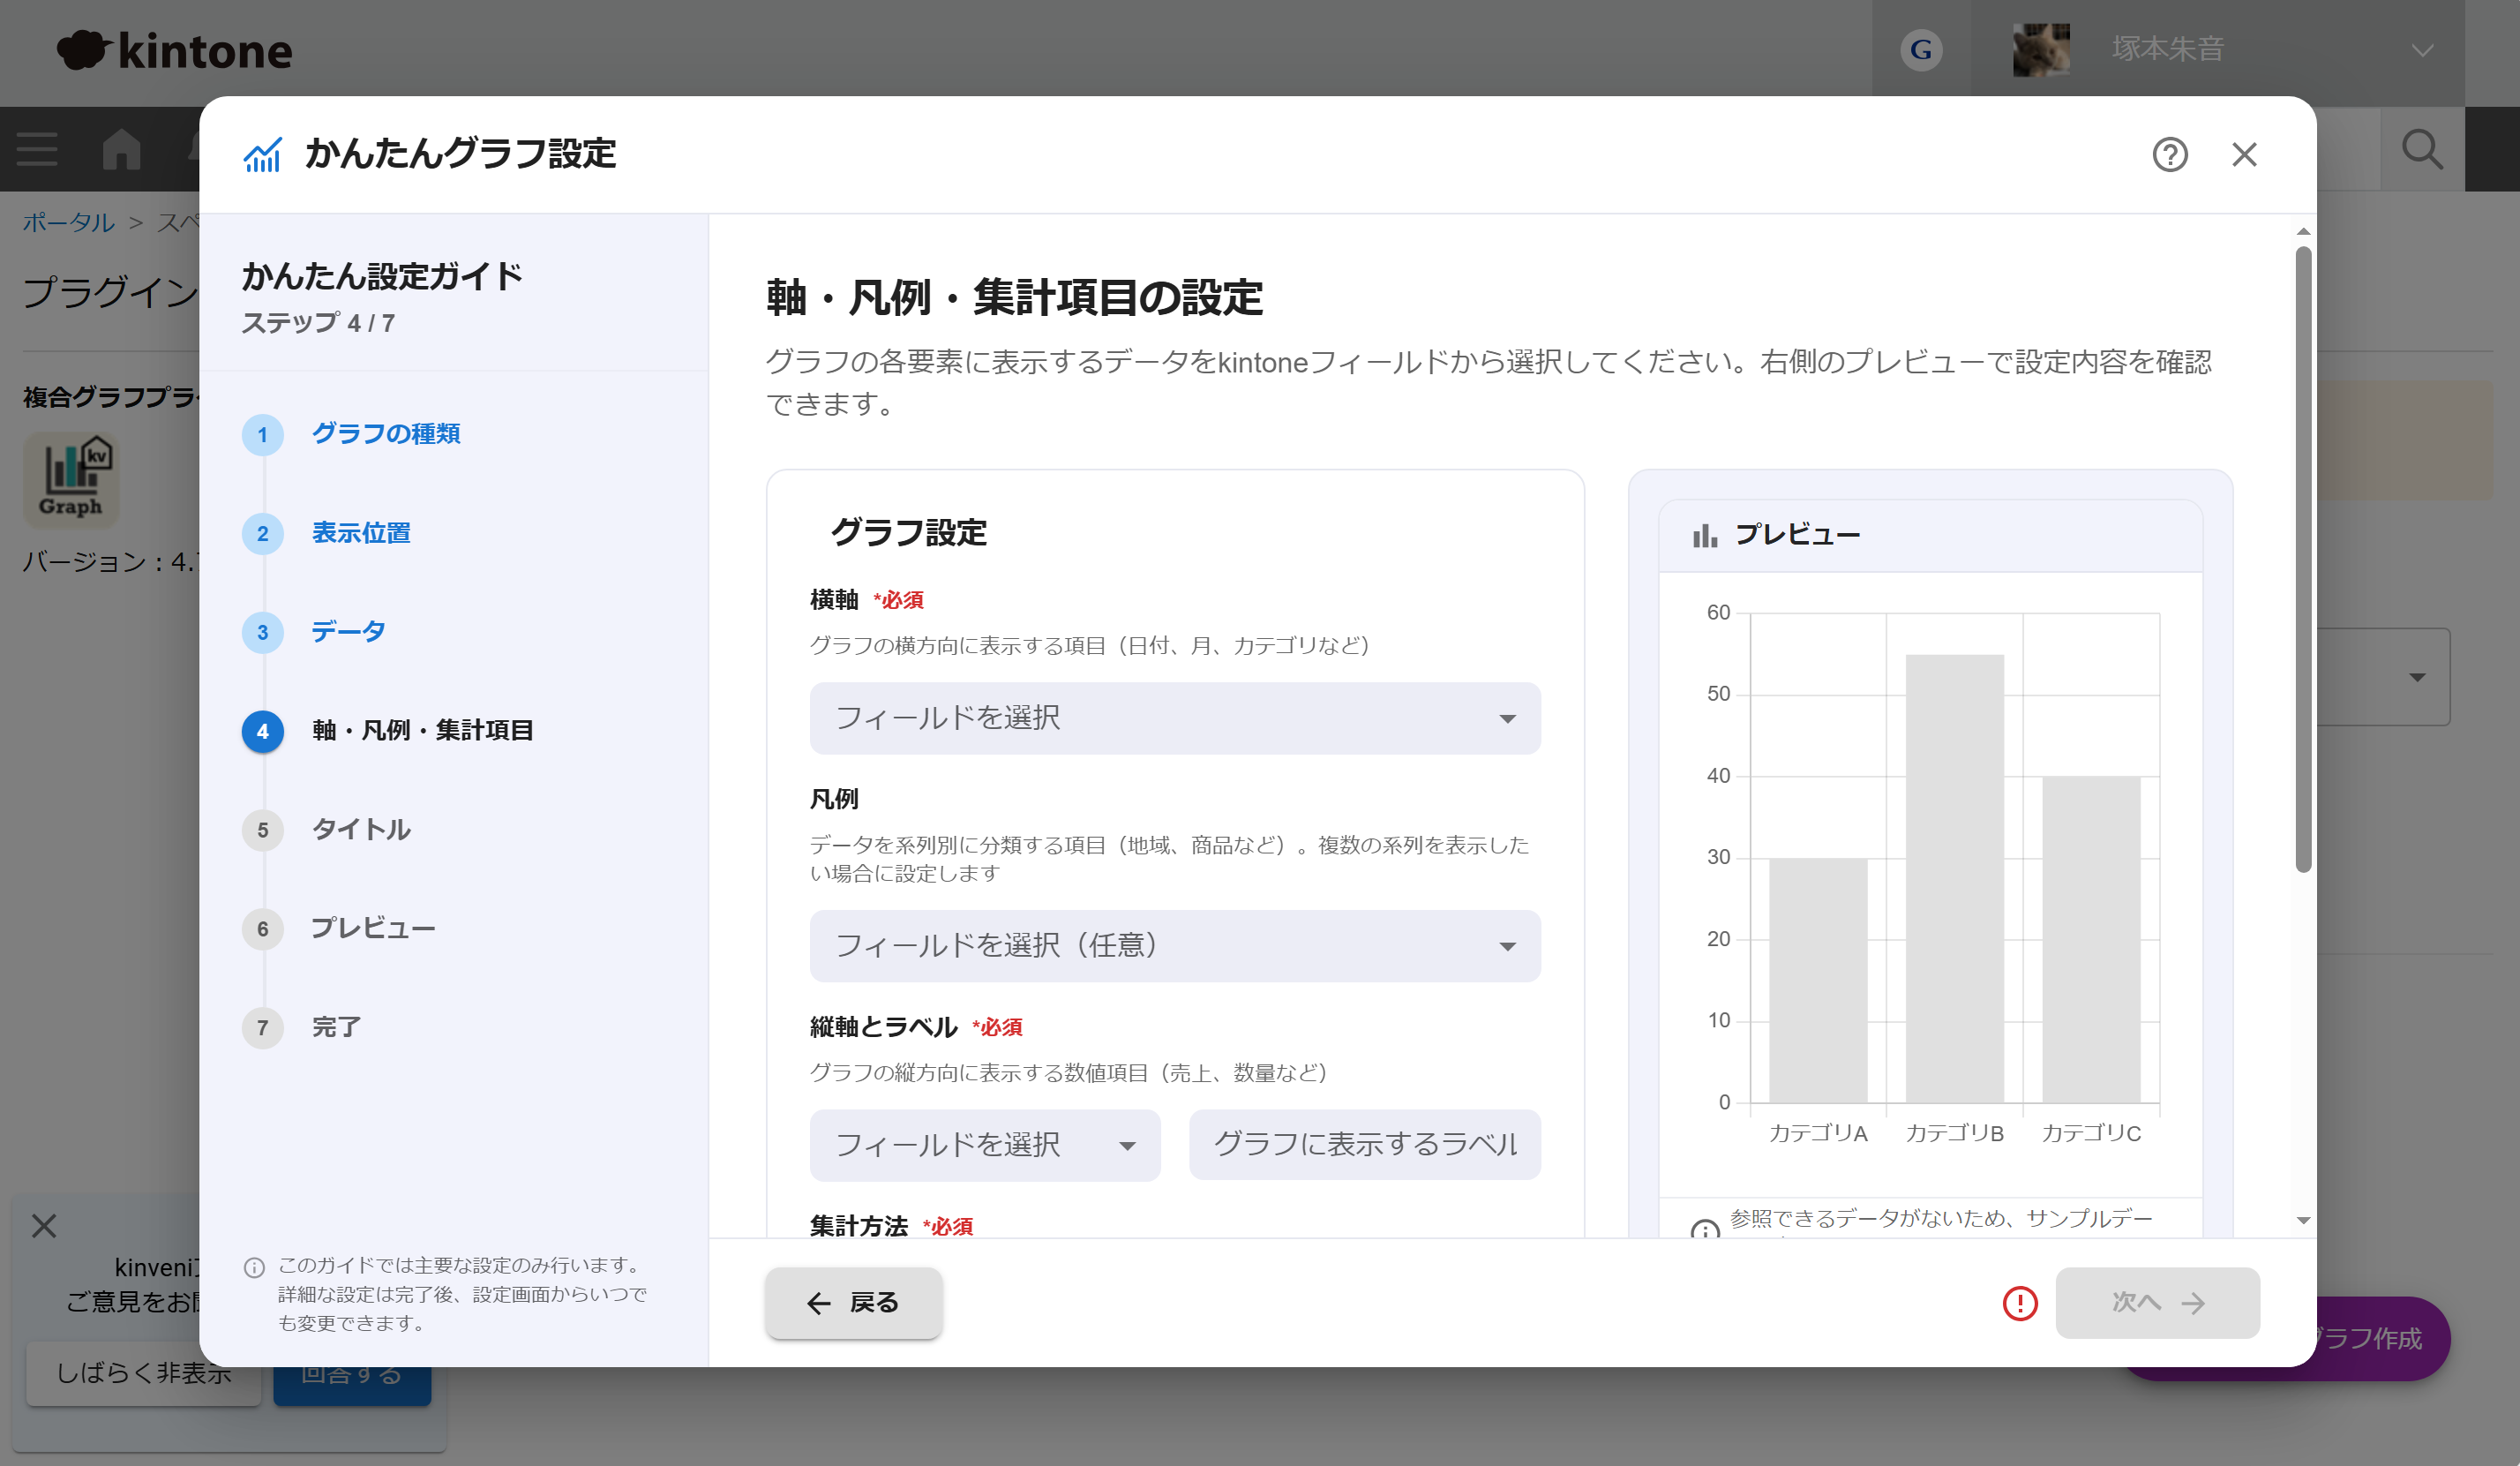This screenshot has height=1466, width=2520.
Task: Focus the グラフに表示するラベル input field
Action: tap(1364, 1144)
